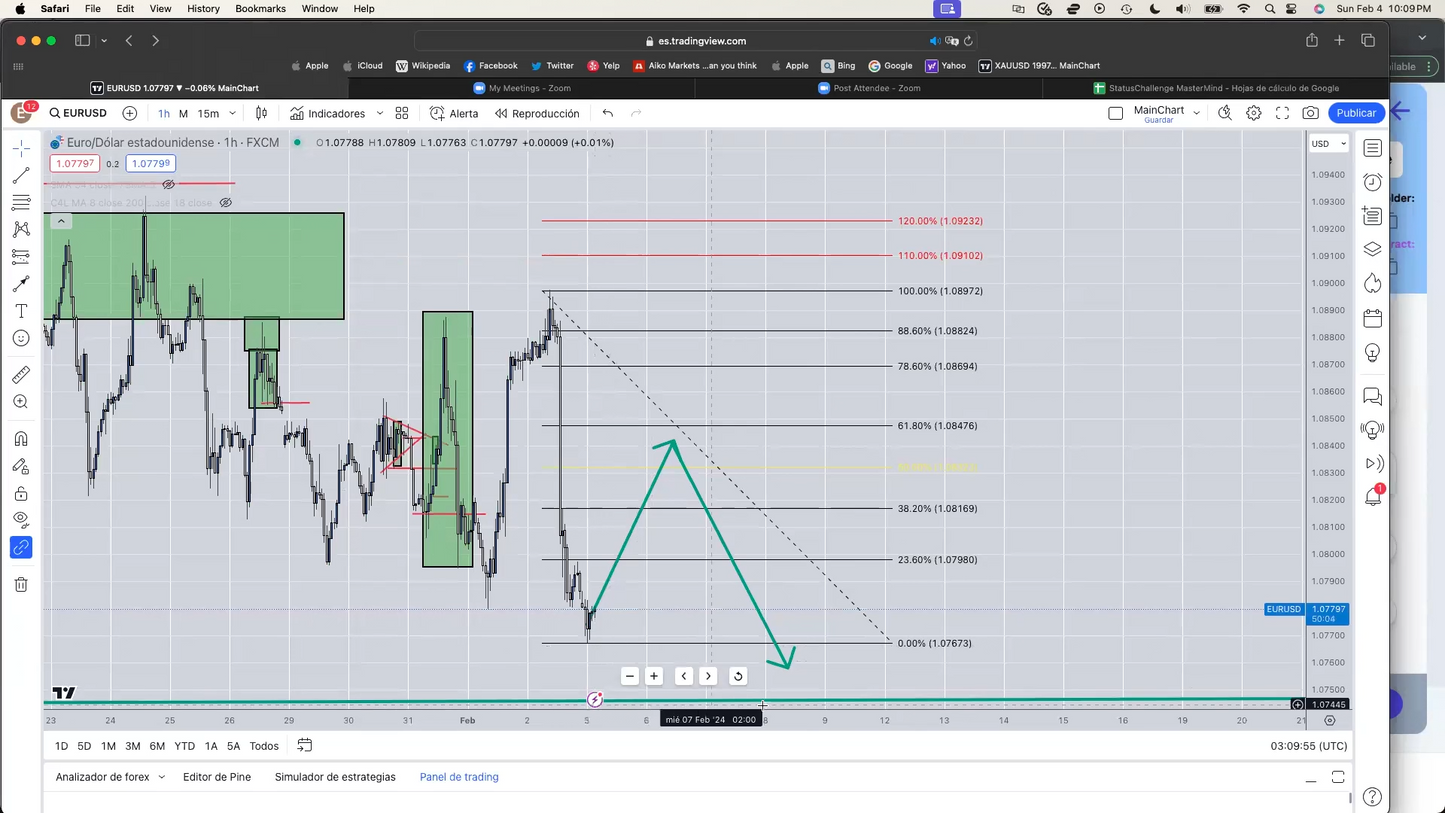The height and width of the screenshot is (813, 1445).
Task: Expand the favorite indicators dropdown arrow
Action: tap(380, 113)
